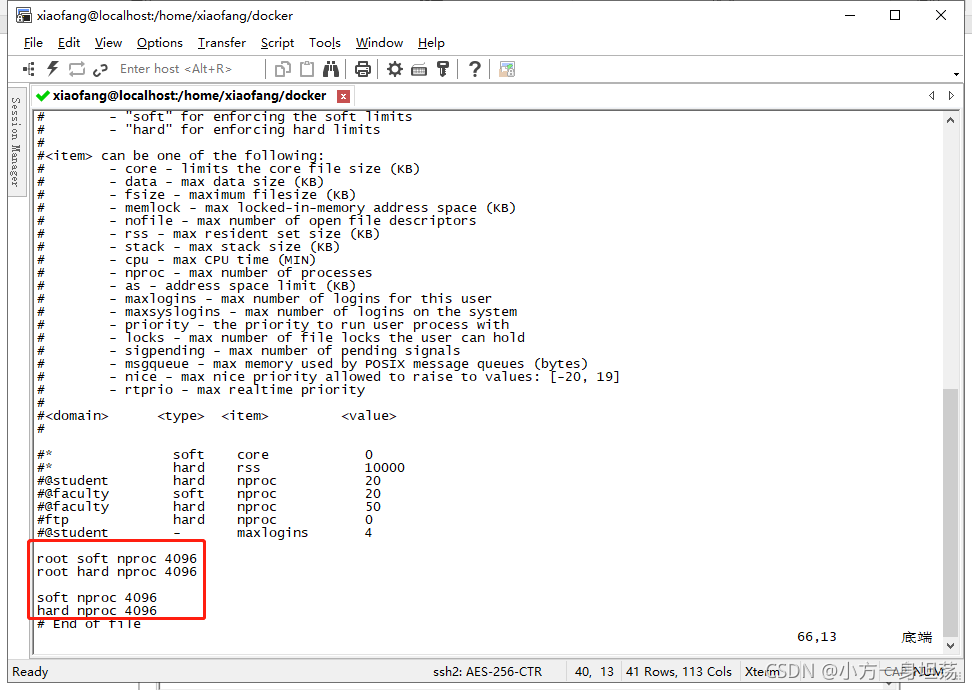Expand the Session Manager side panel
The height and width of the screenshot is (690, 972).
(16, 142)
